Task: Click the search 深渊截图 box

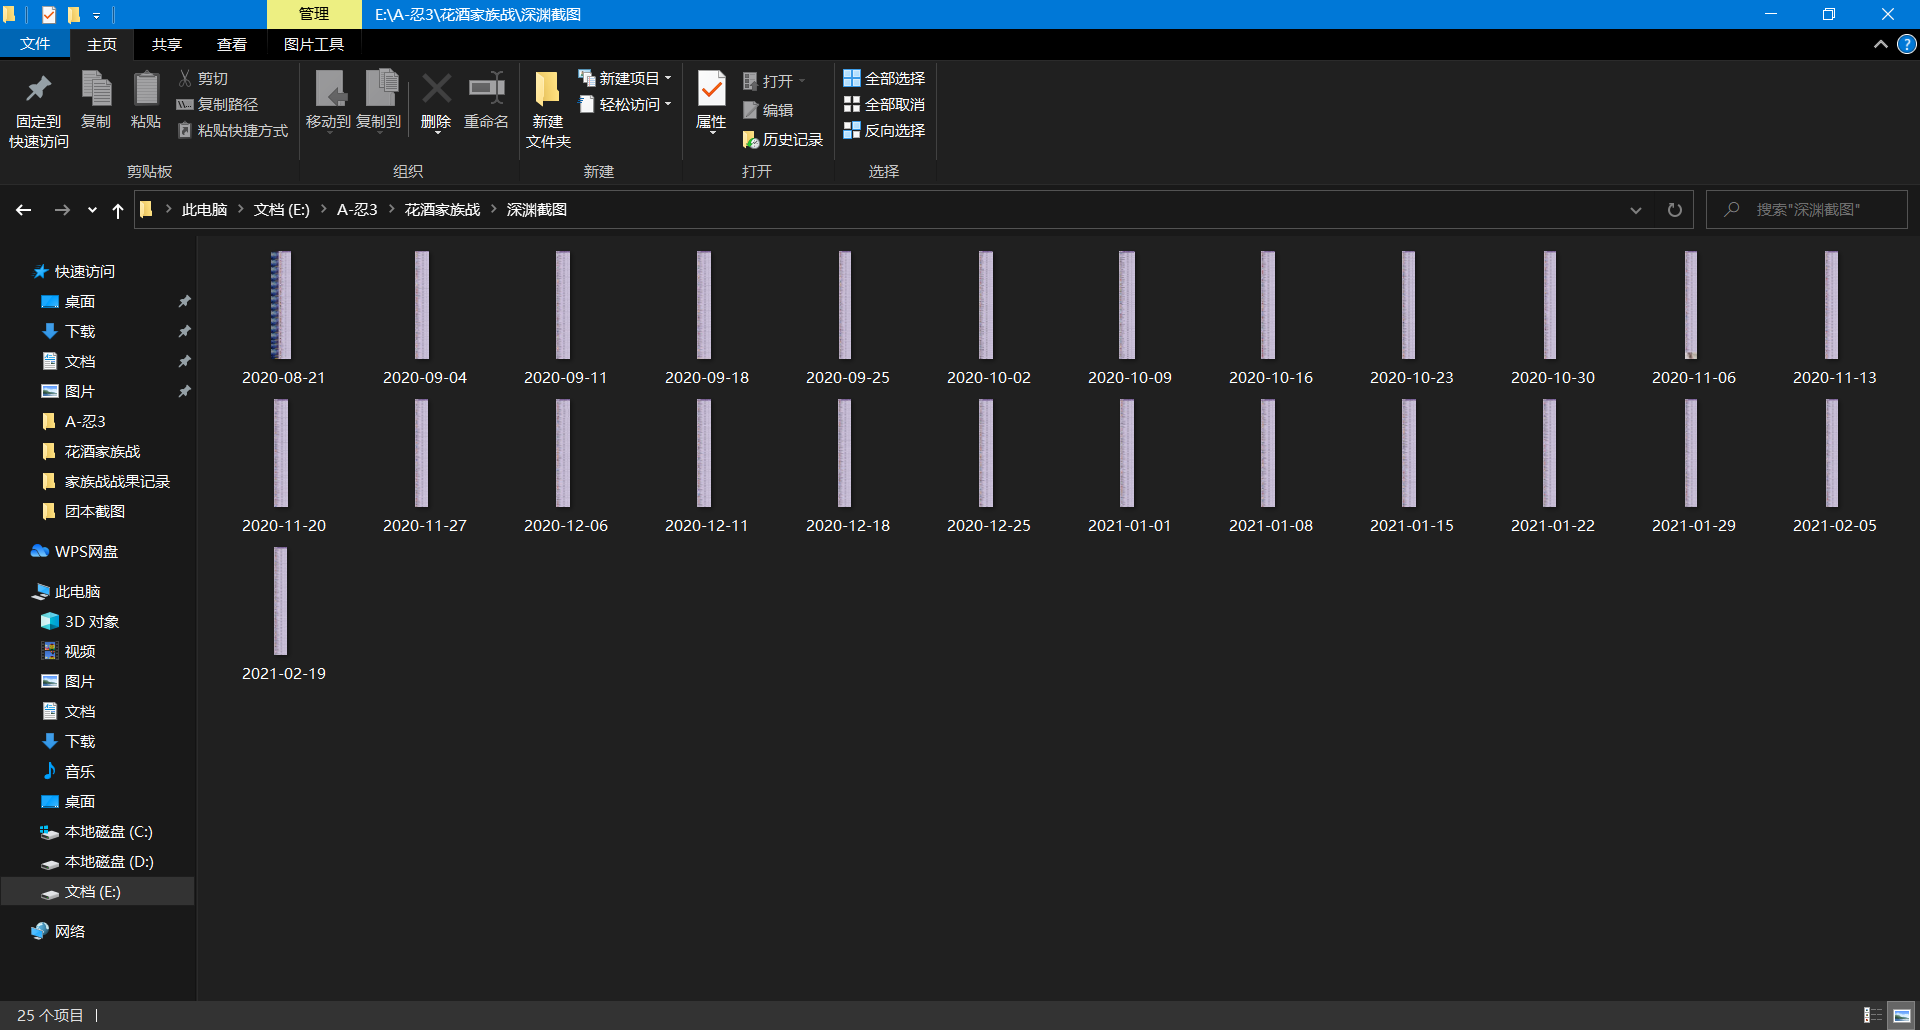Action: (1807, 210)
